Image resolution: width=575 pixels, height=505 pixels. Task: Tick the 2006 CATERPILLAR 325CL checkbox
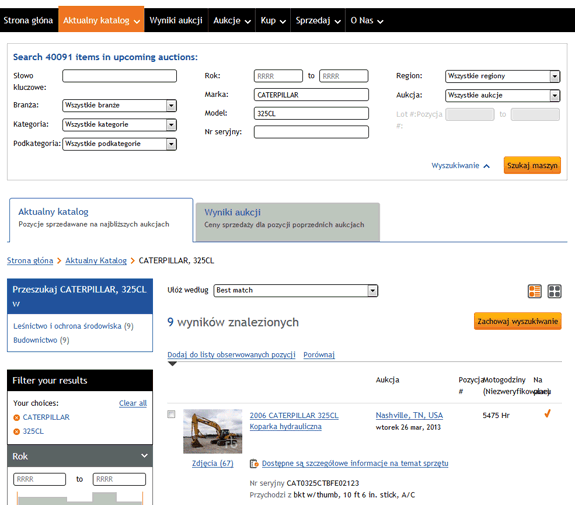pos(171,414)
